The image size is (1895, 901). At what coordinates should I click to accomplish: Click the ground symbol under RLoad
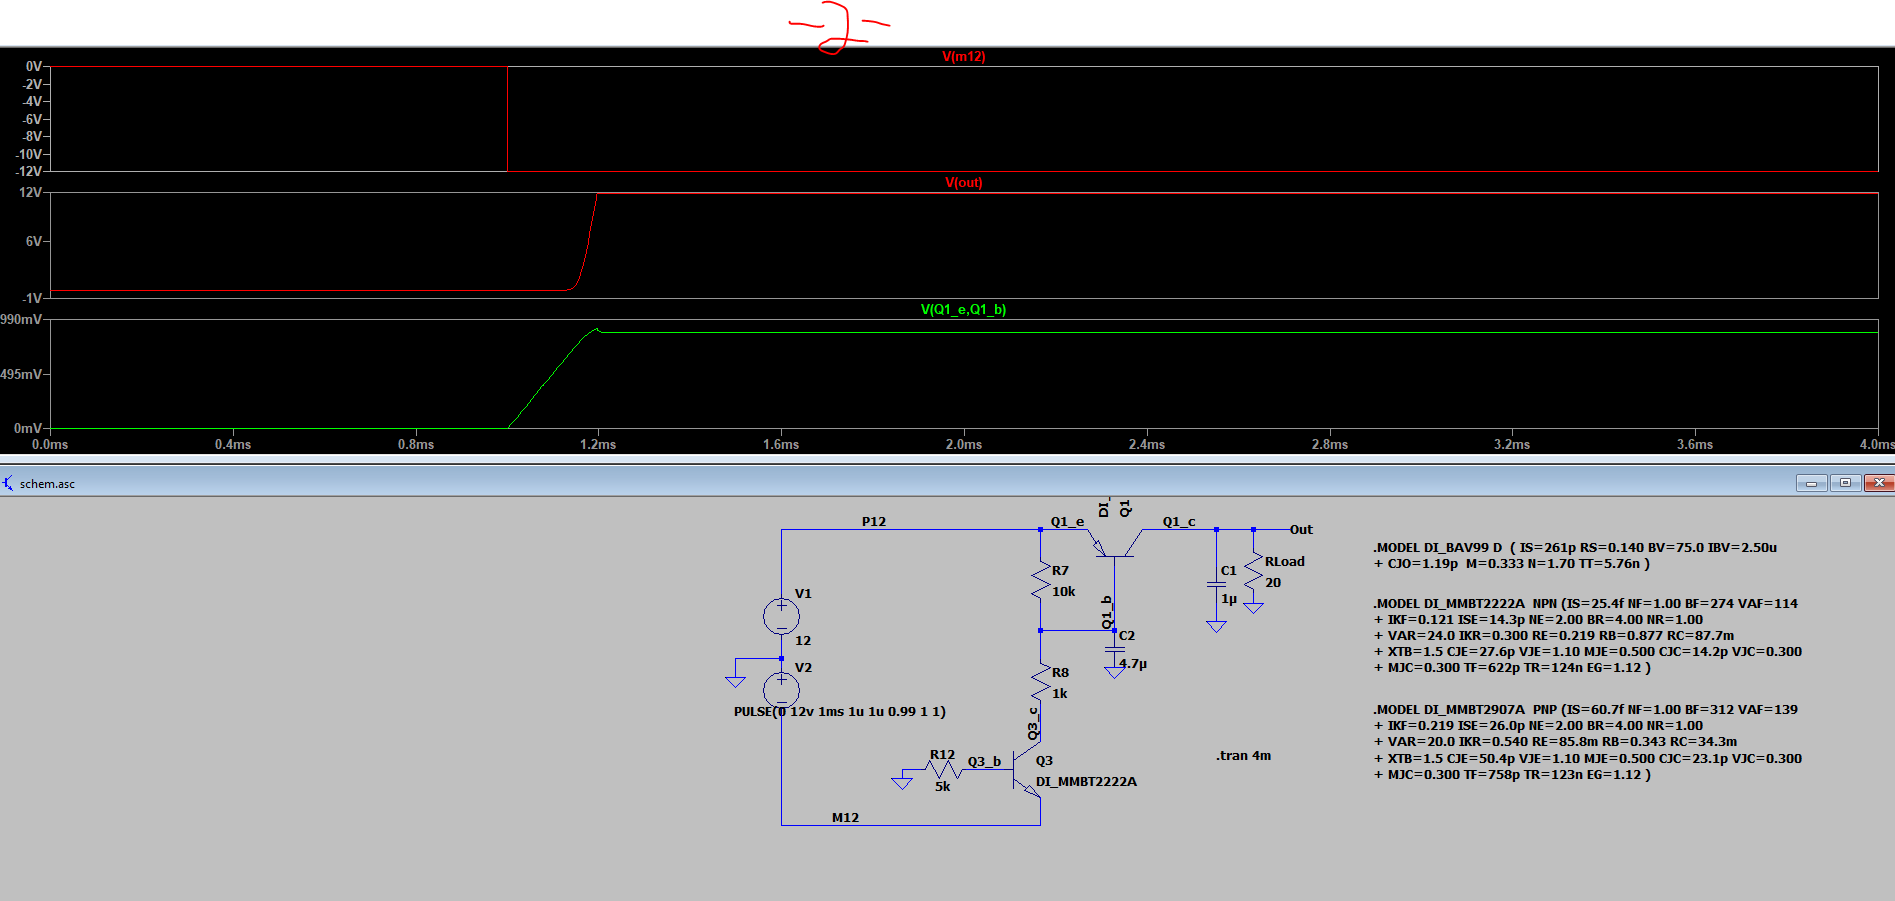[1253, 607]
